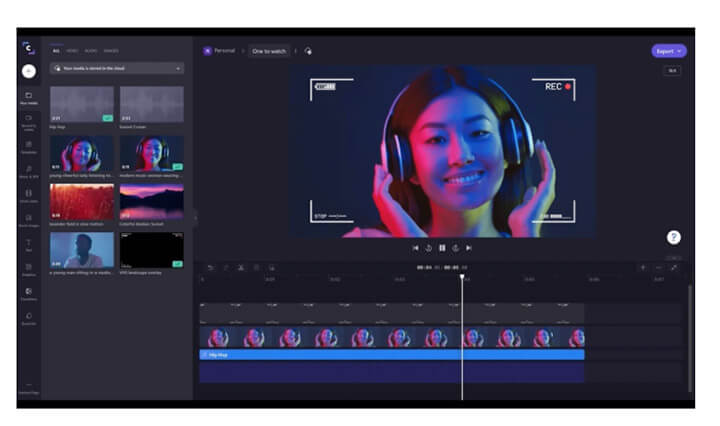Skip to the start of the video
Viewport: 720px width, 426px height.
pos(415,247)
